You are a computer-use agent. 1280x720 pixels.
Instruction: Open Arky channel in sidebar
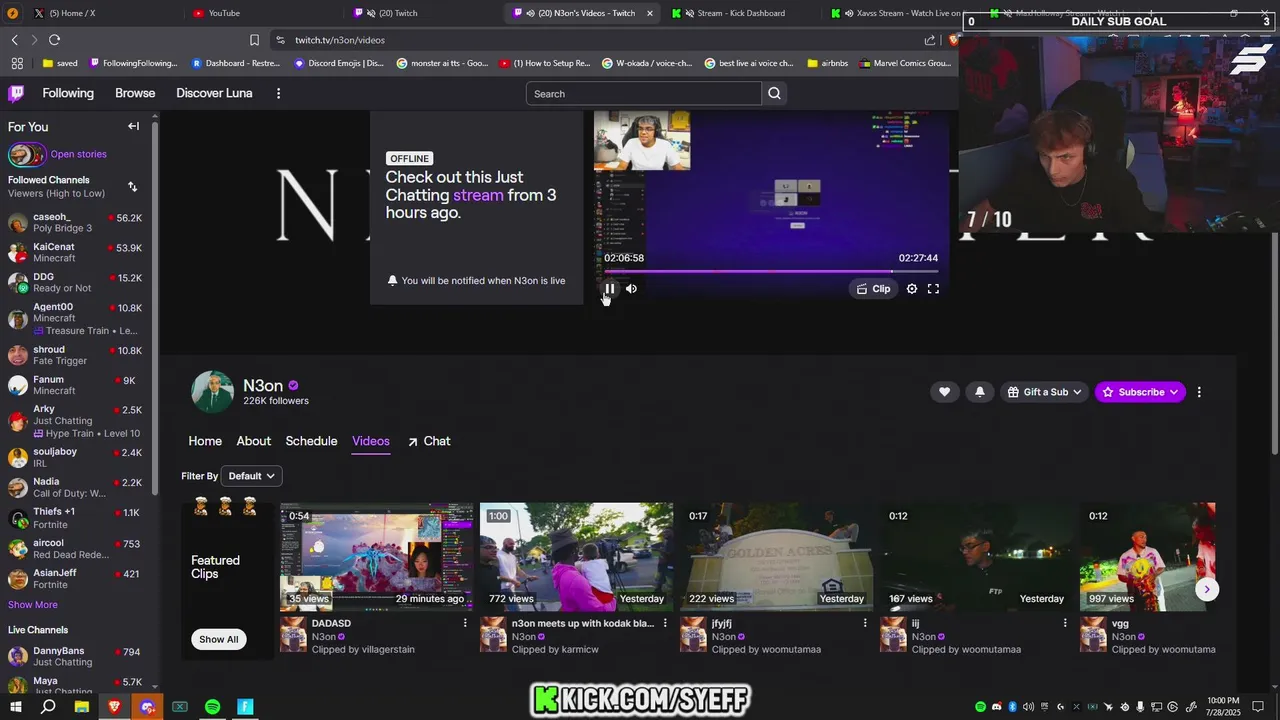point(75,421)
